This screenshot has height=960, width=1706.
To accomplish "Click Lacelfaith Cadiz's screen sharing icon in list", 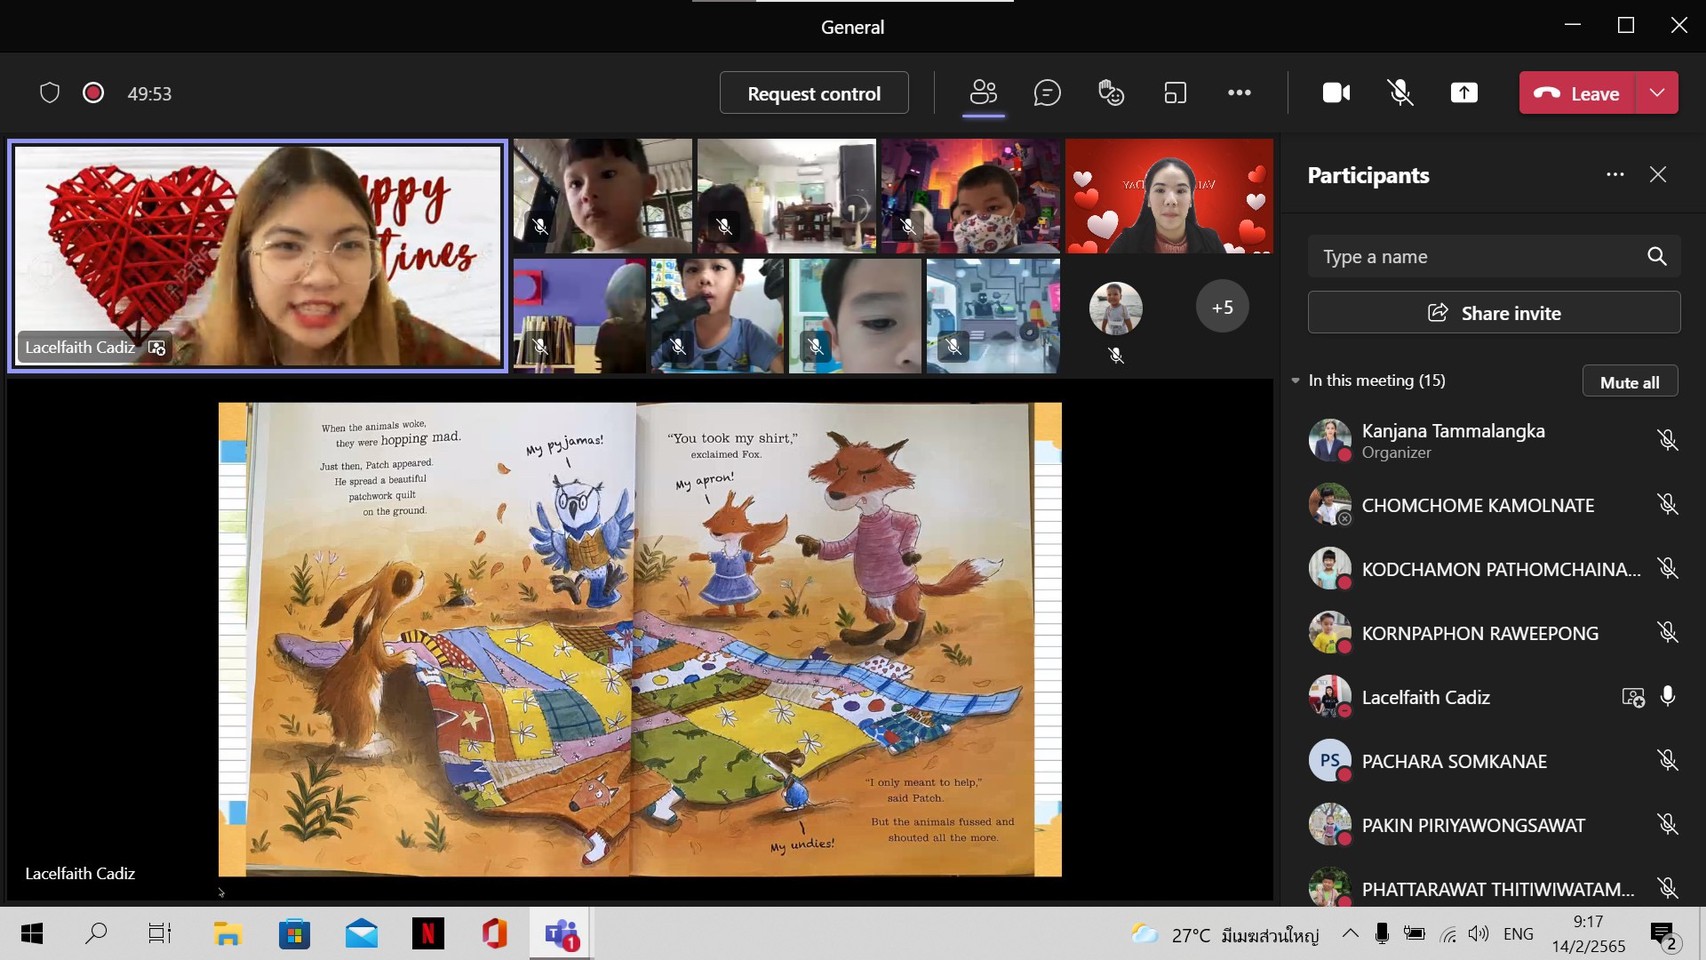I will point(1633,697).
